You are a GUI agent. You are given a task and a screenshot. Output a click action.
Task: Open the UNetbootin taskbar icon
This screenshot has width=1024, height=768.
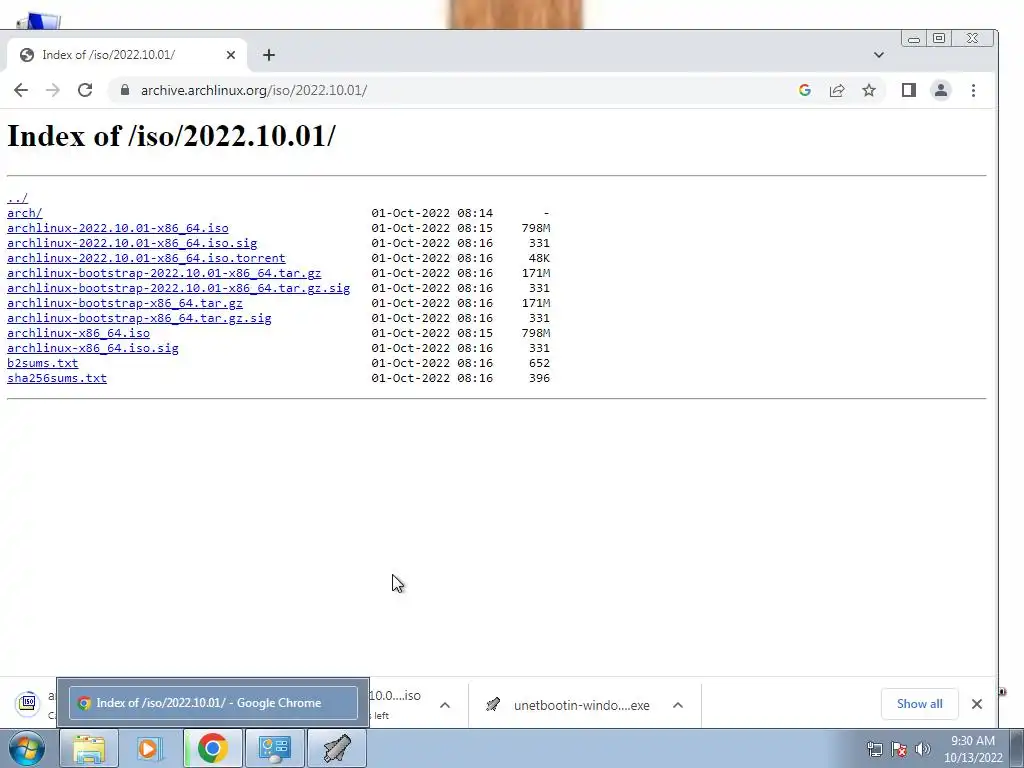336,748
